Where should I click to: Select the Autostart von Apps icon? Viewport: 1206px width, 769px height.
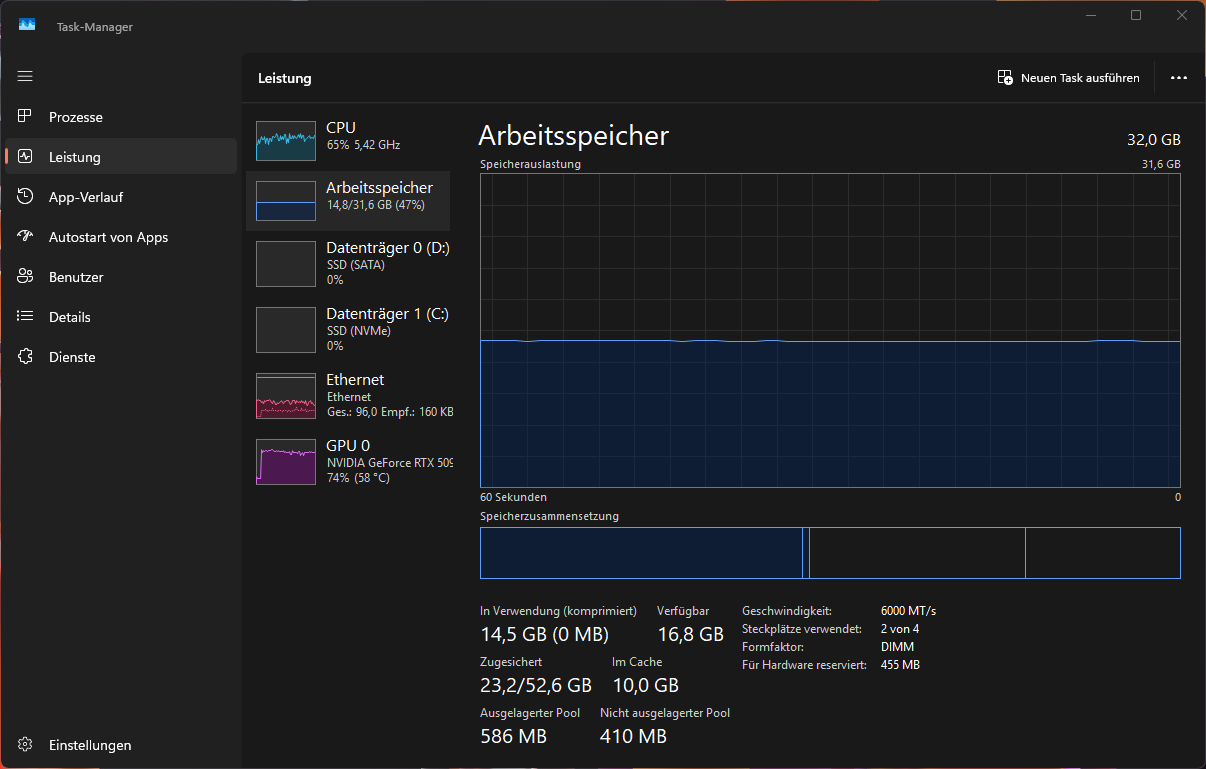(x=26, y=237)
